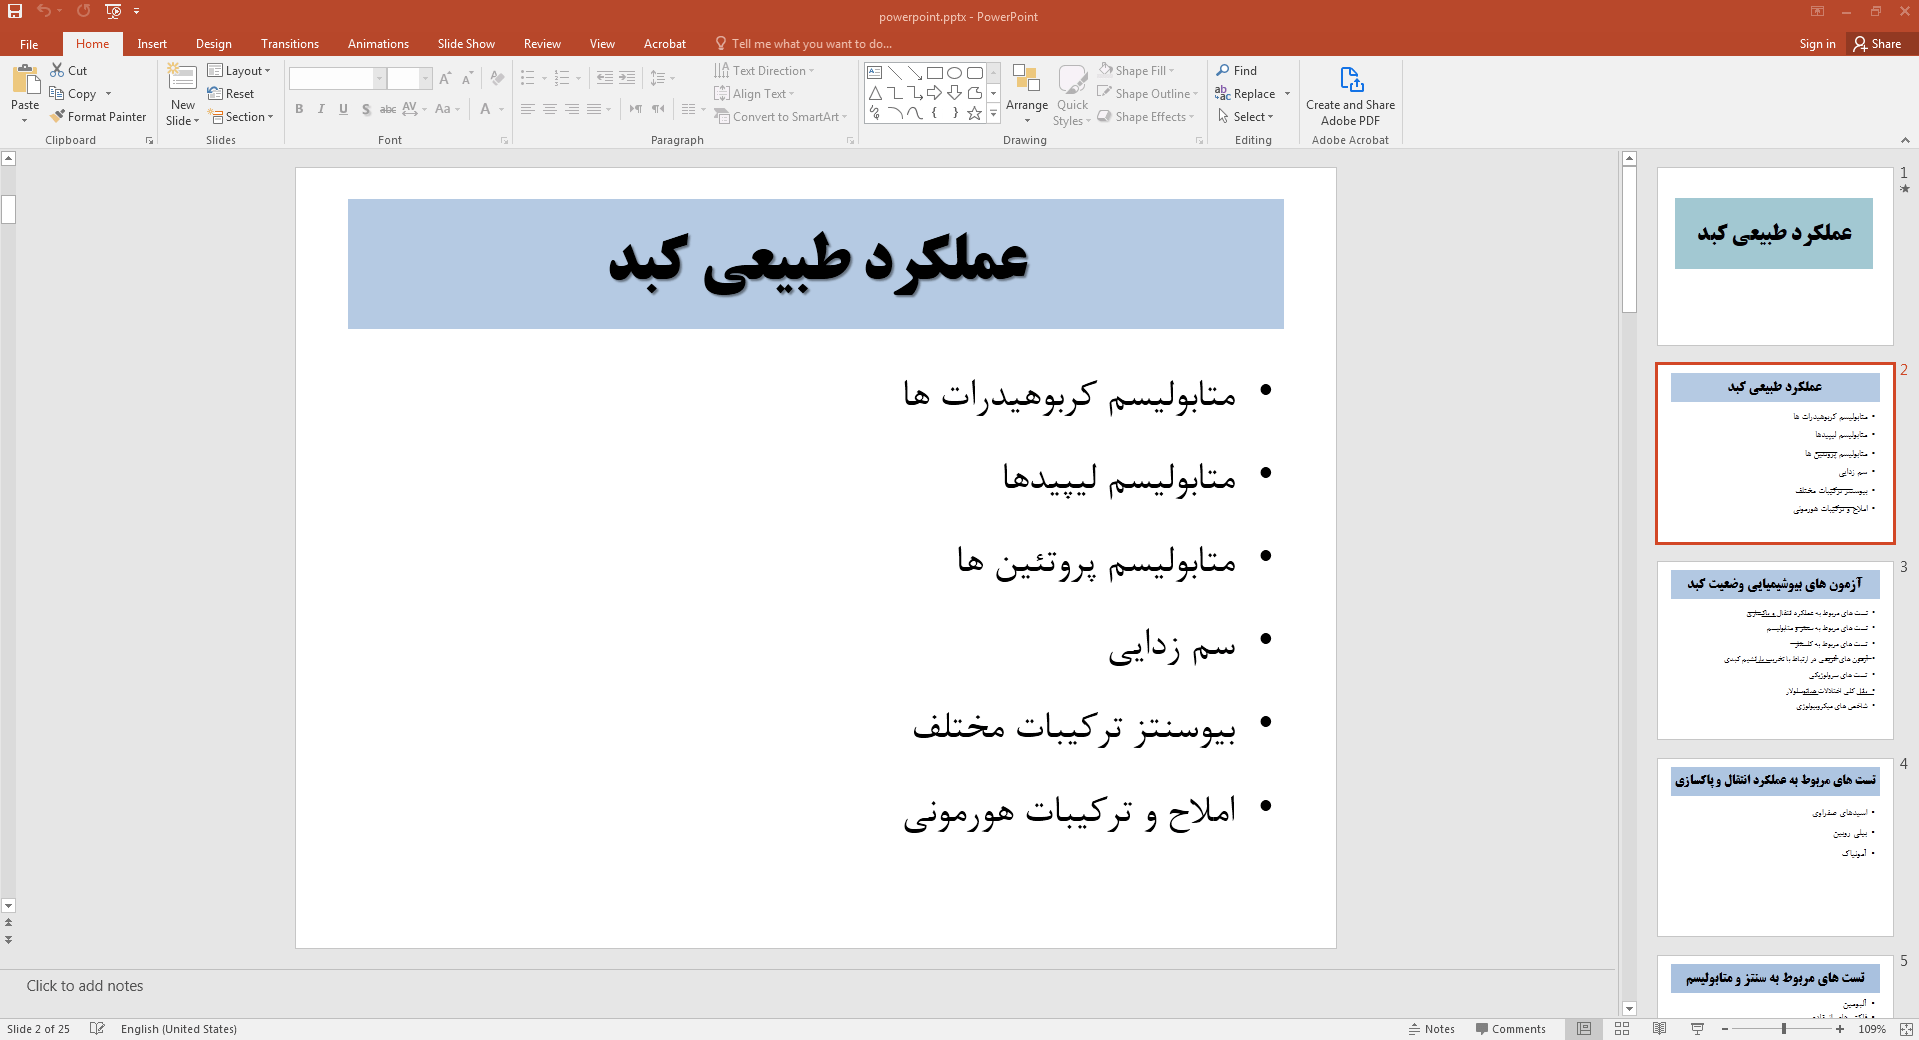Screen dimensions: 1919x1040
Task: Increase font size with the larger A
Action: (x=445, y=78)
